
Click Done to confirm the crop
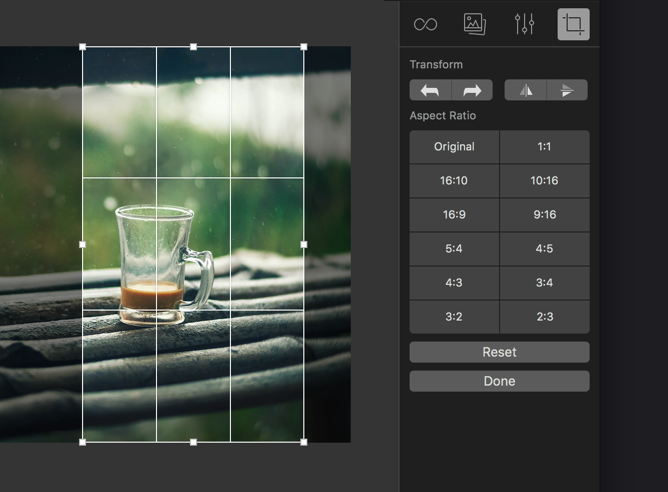click(499, 381)
